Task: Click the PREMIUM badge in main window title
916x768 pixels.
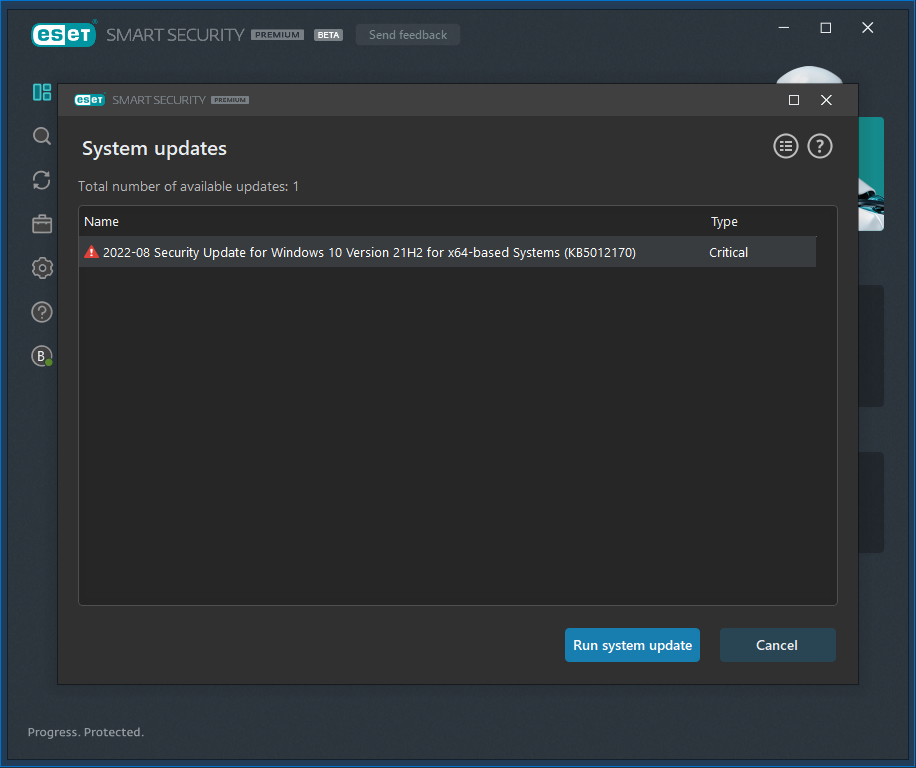Action: pos(277,35)
